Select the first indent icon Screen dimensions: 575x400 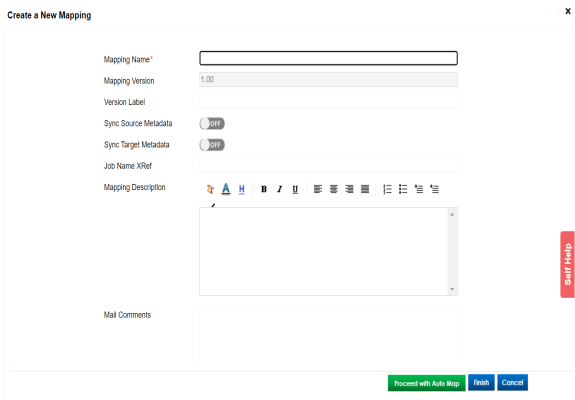click(x=419, y=189)
